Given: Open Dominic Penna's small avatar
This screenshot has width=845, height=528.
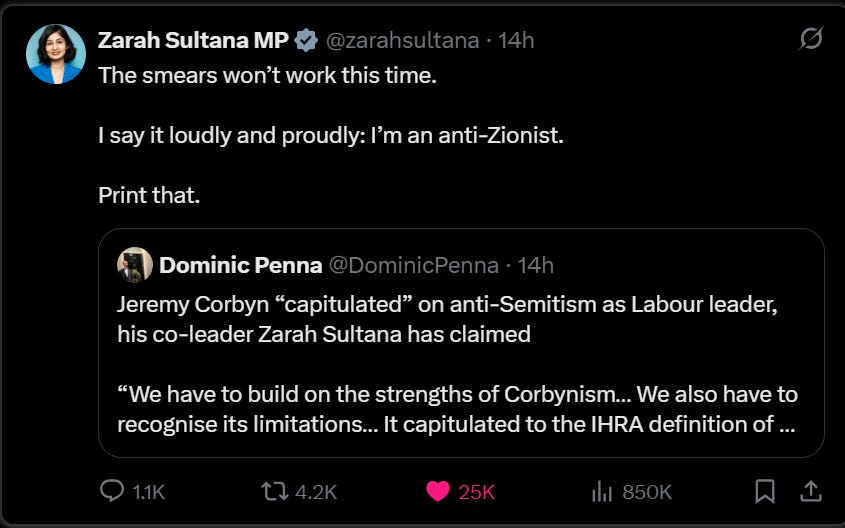Looking at the screenshot, I should coord(135,265).
